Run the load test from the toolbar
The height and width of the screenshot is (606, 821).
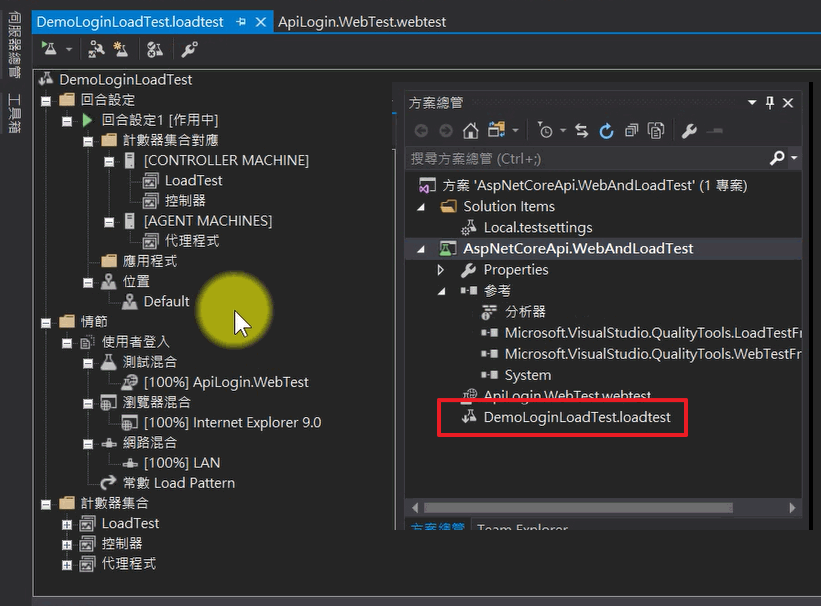click(x=50, y=49)
